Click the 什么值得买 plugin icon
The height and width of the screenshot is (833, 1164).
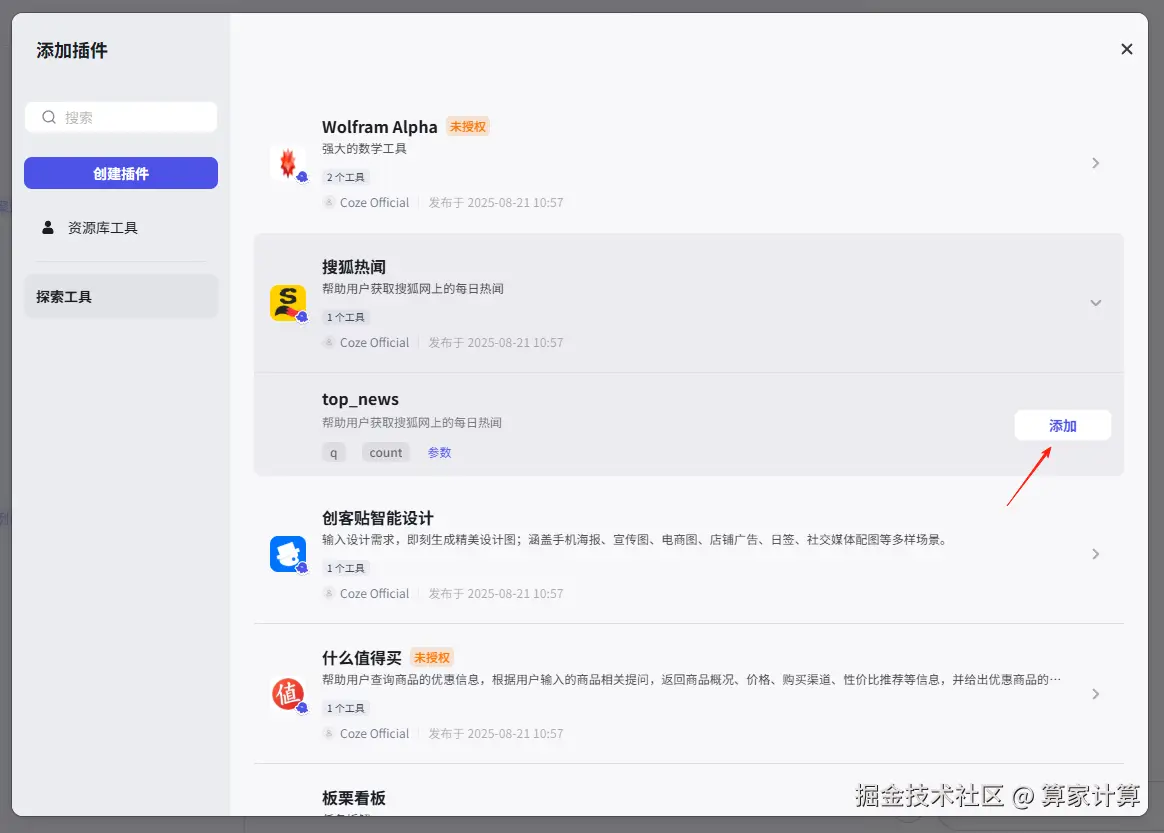[x=288, y=694]
